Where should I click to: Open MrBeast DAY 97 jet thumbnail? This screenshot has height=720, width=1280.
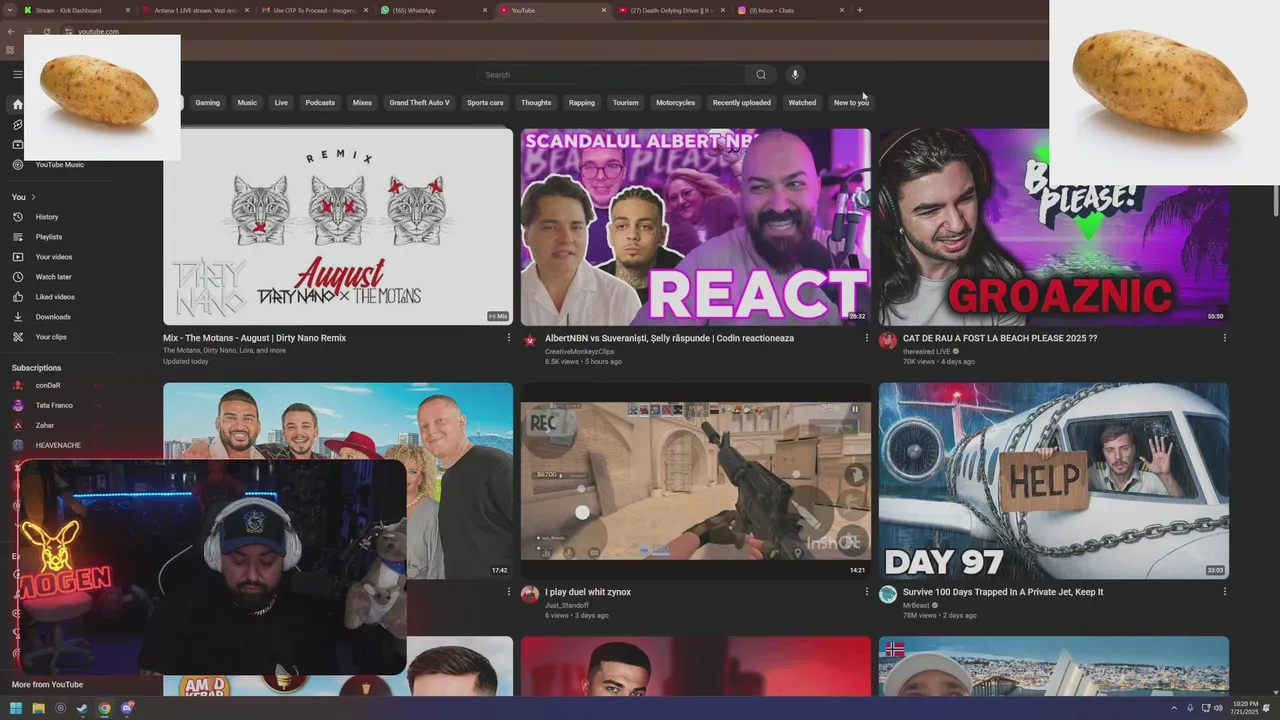tap(1054, 481)
